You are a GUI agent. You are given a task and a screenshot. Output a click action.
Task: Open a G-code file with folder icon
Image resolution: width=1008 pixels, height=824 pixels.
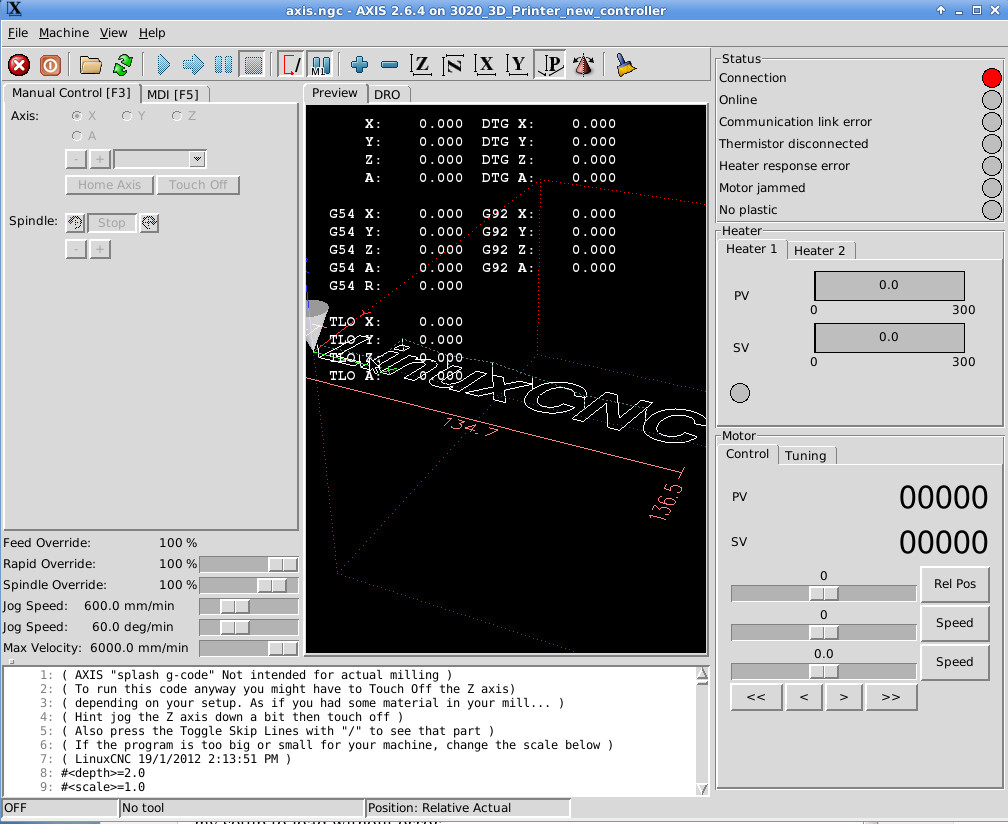point(91,65)
